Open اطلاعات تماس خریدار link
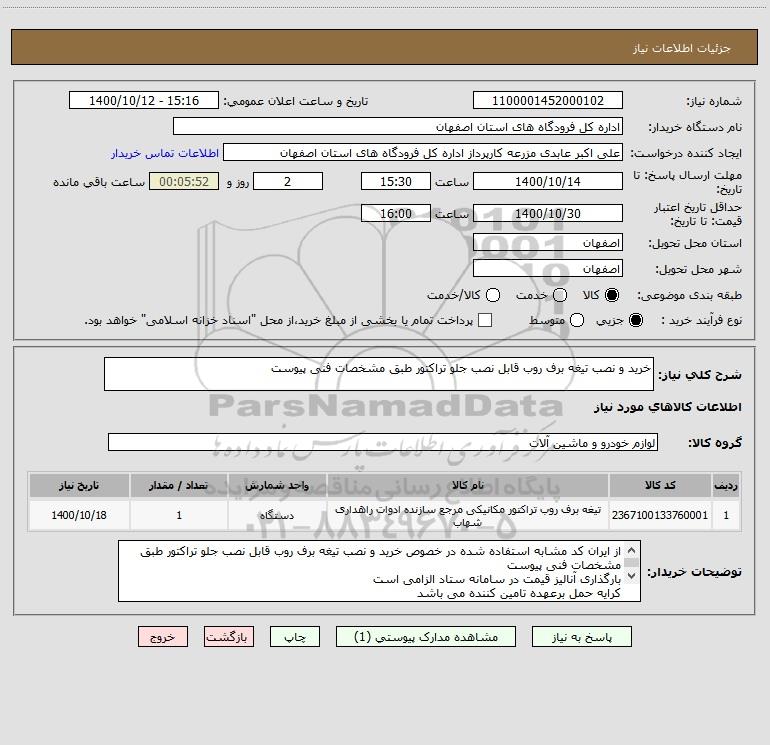The image size is (770, 745). click(x=165, y=153)
